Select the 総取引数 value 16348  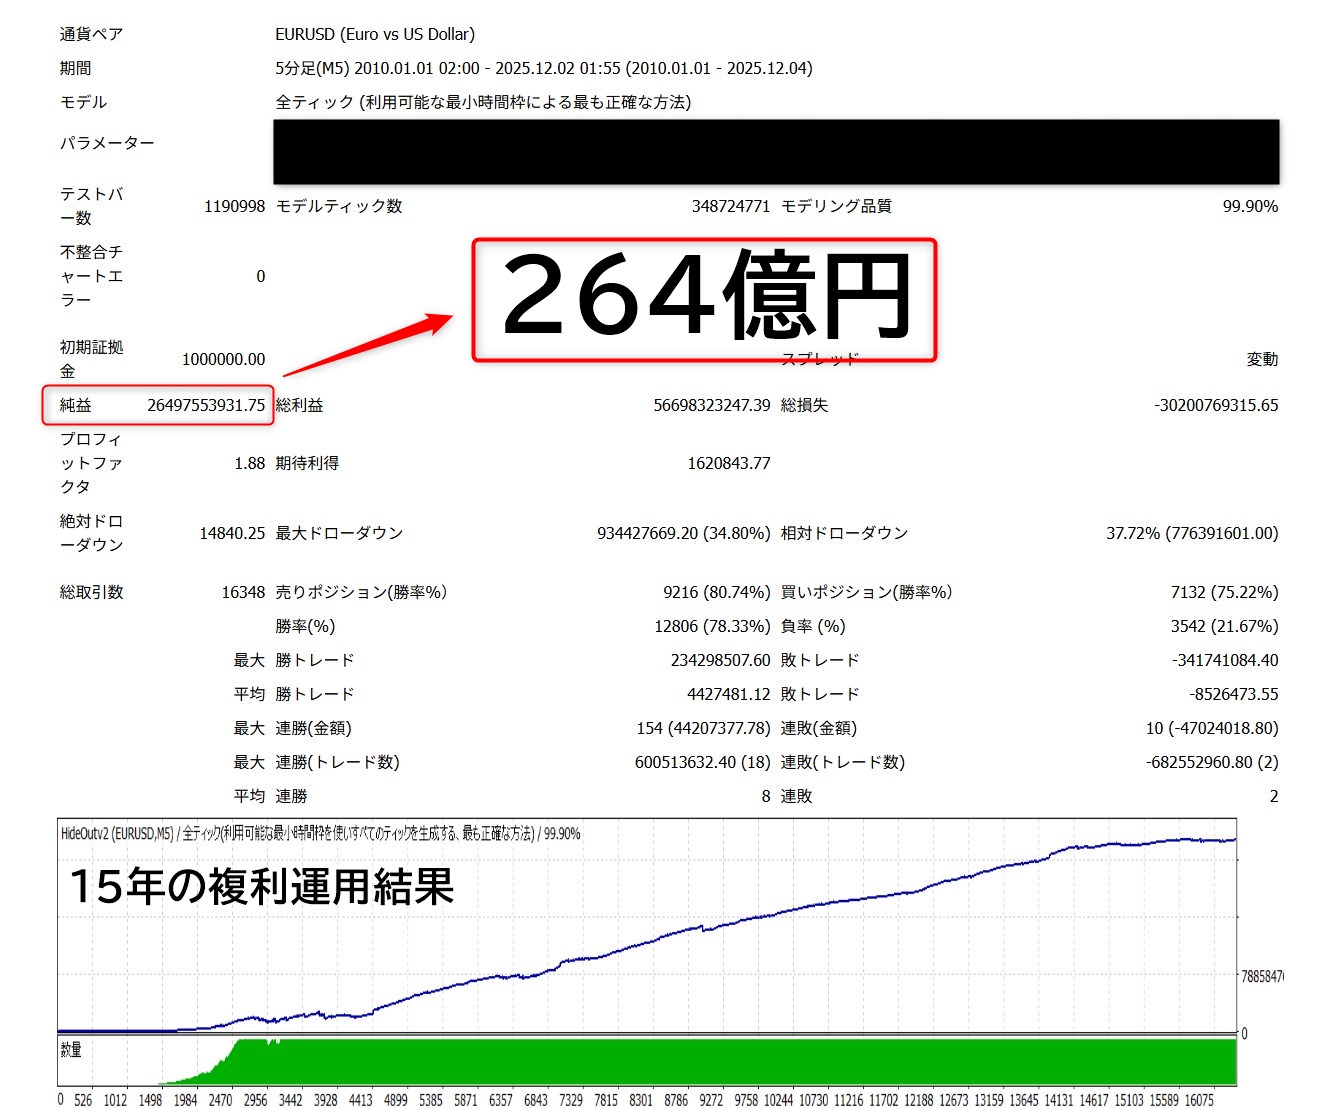[x=243, y=592]
